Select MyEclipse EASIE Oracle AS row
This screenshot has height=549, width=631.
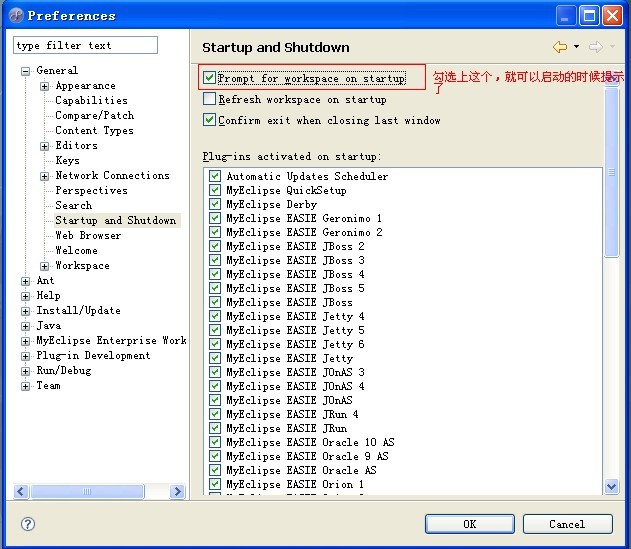tap(301, 470)
